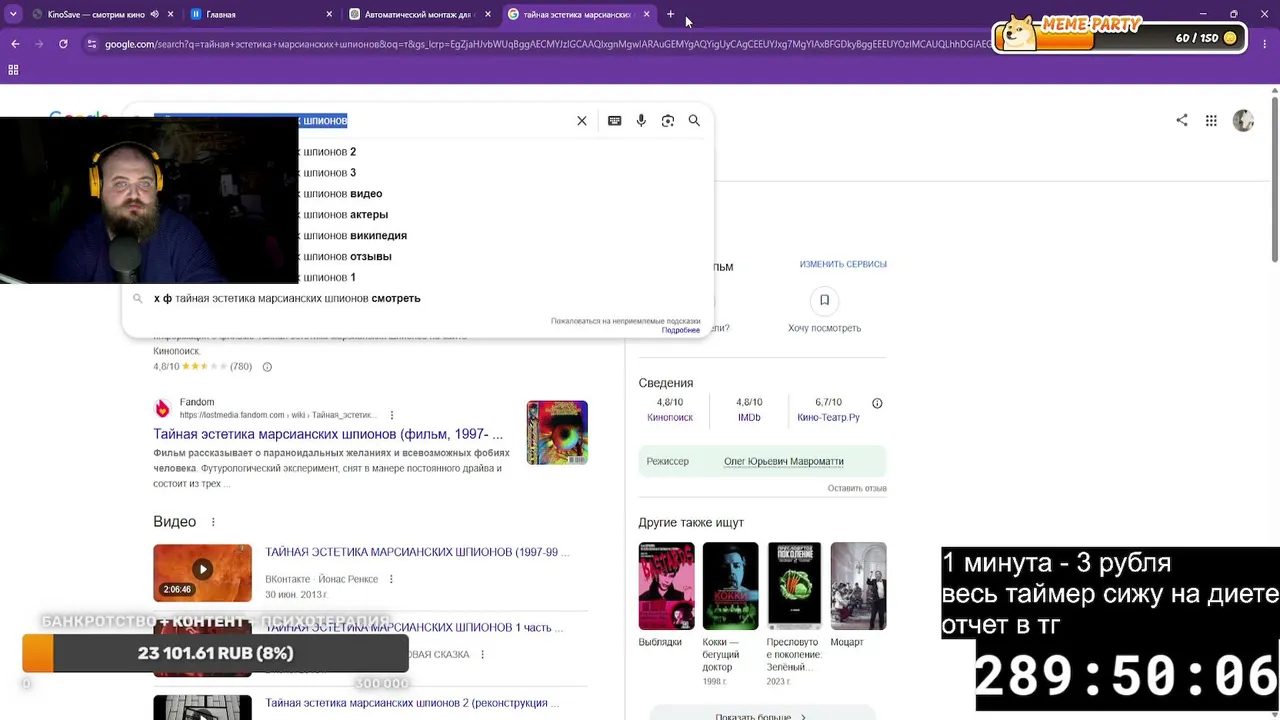Open a new browser tab
1280x720 pixels.
tap(671, 15)
